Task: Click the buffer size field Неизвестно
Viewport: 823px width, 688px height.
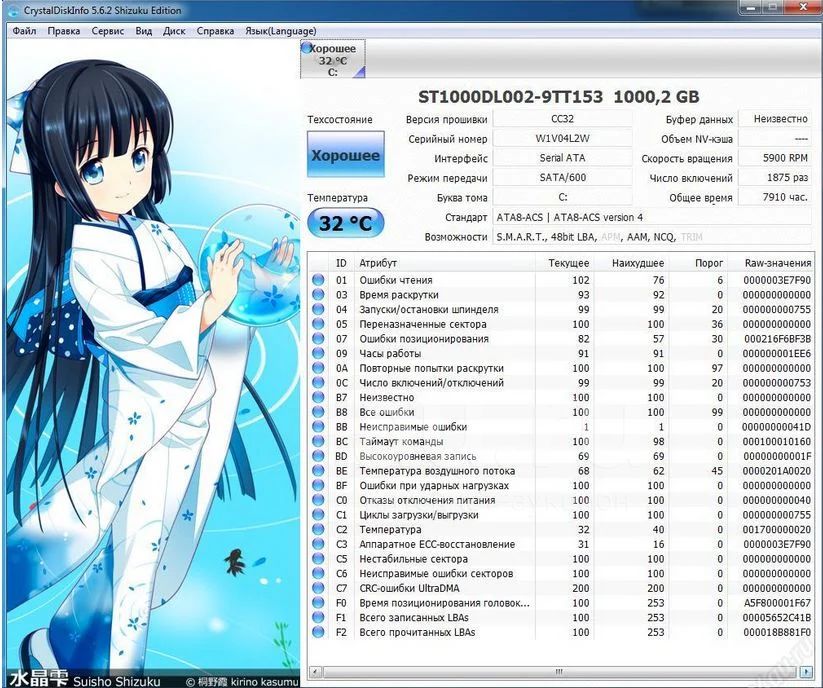Action: pos(775,119)
